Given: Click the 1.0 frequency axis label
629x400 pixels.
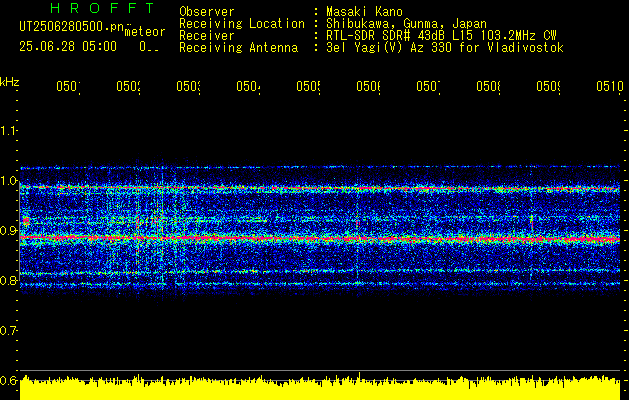Looking at the screenshot, I should point(8,181).
